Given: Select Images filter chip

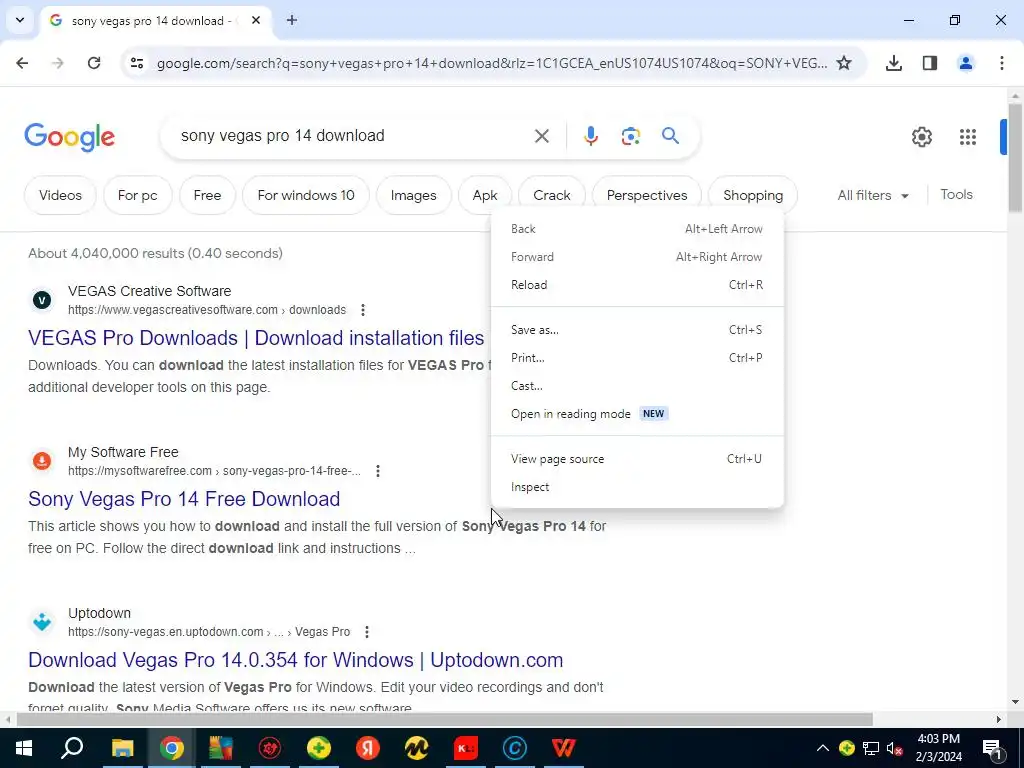Looking at the screenshot, I should [x=413, y=195].
